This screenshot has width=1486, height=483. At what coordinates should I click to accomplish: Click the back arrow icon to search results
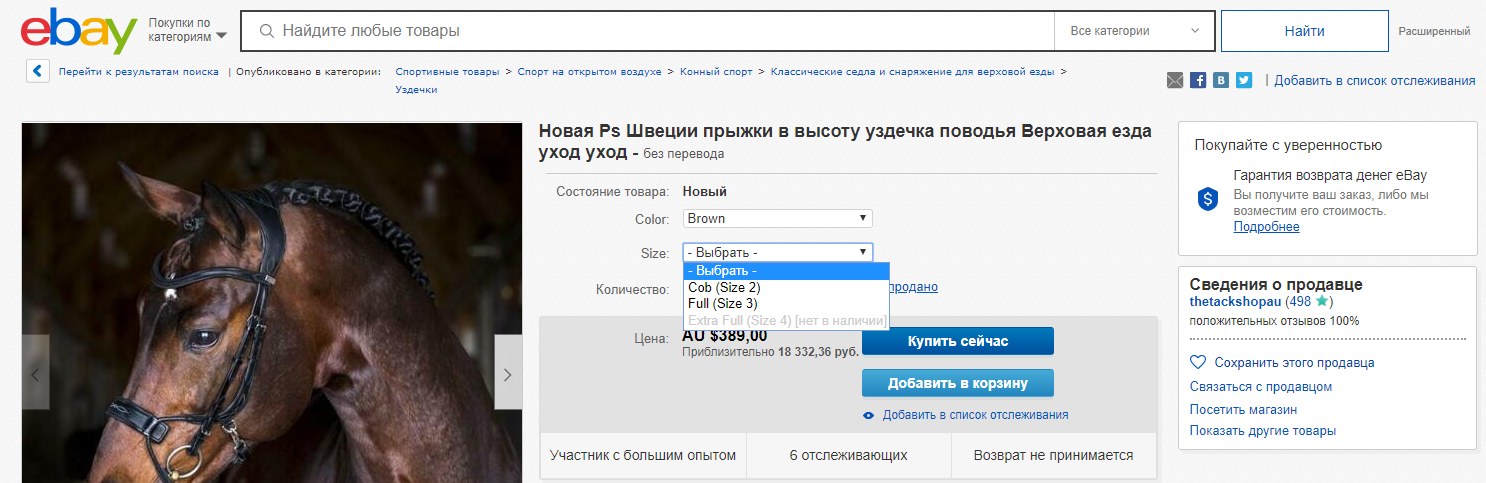pyautogui.click(x=37, y=72)
